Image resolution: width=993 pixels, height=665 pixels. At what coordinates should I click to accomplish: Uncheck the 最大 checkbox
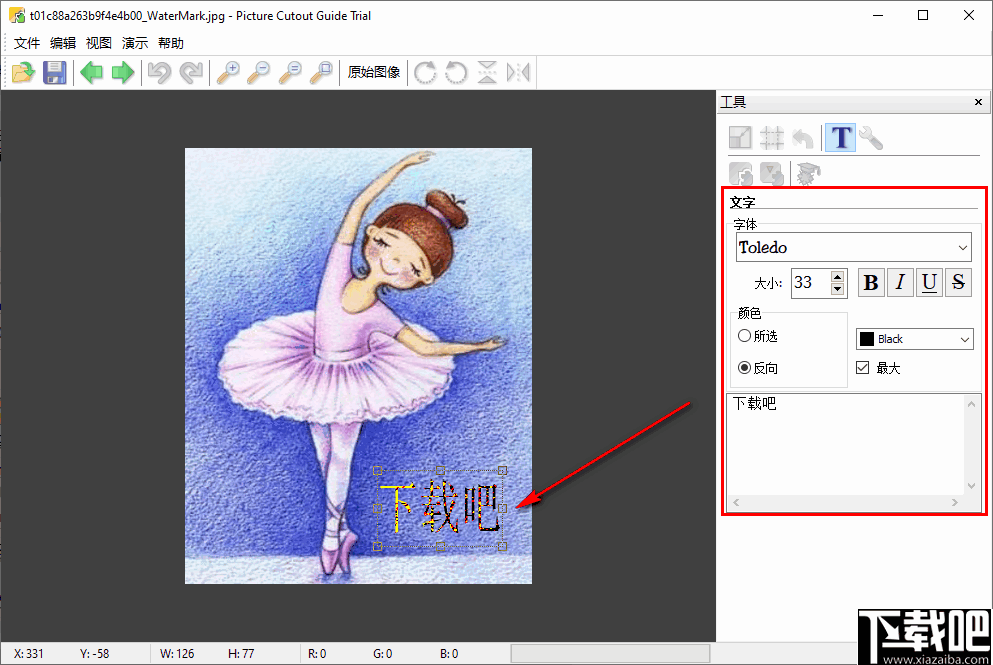pos(863,367)
